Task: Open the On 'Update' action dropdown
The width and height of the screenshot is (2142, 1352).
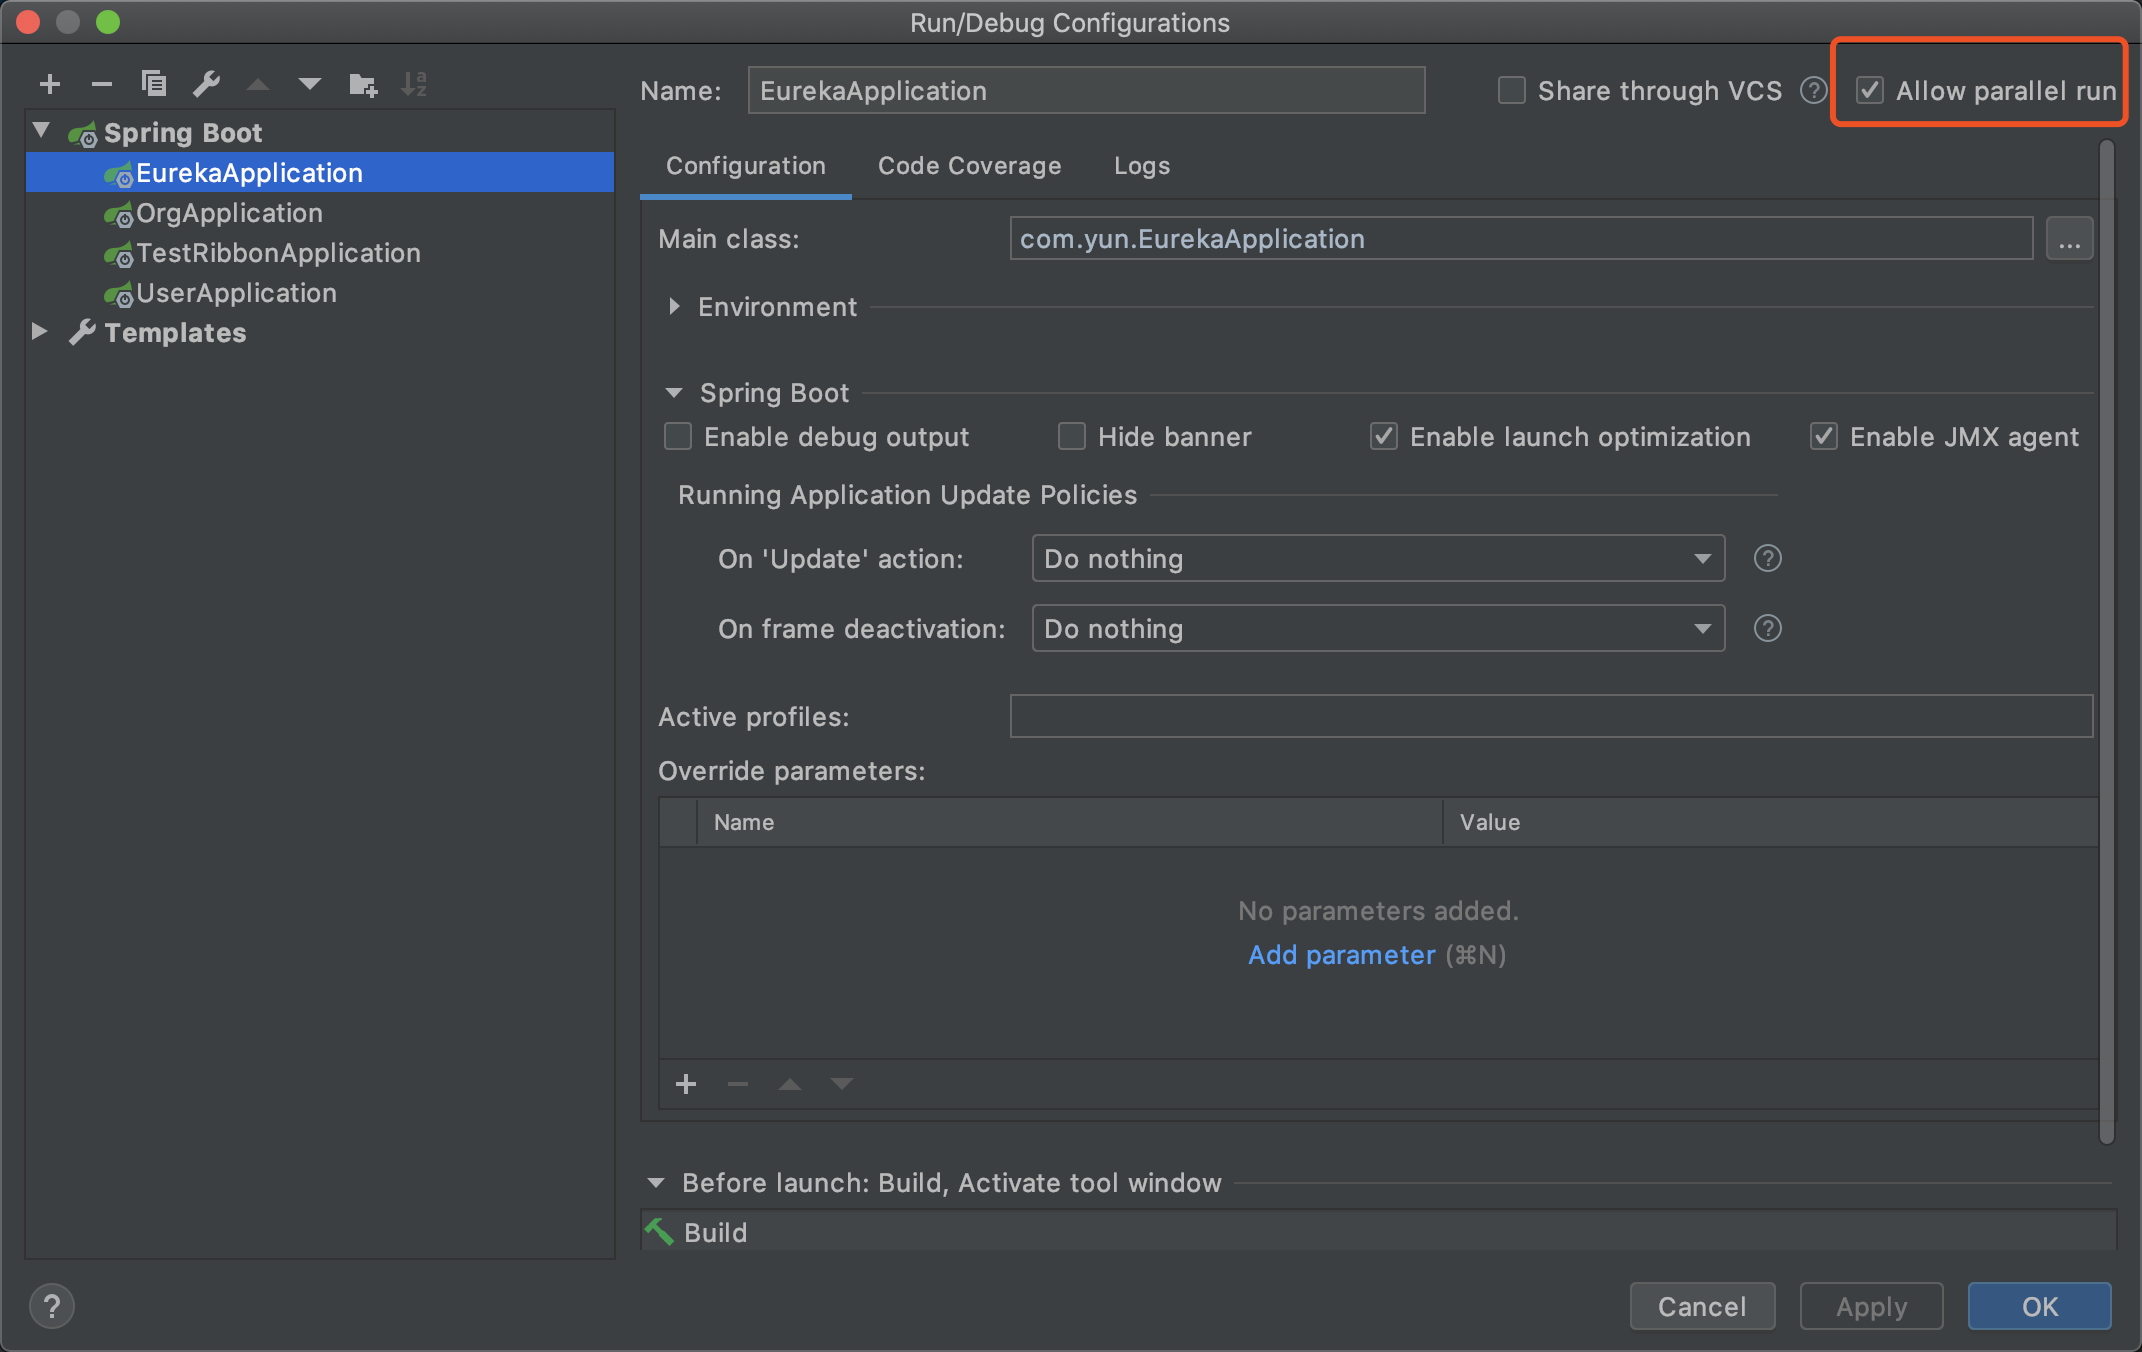Action: click(x=1377, y=558)
